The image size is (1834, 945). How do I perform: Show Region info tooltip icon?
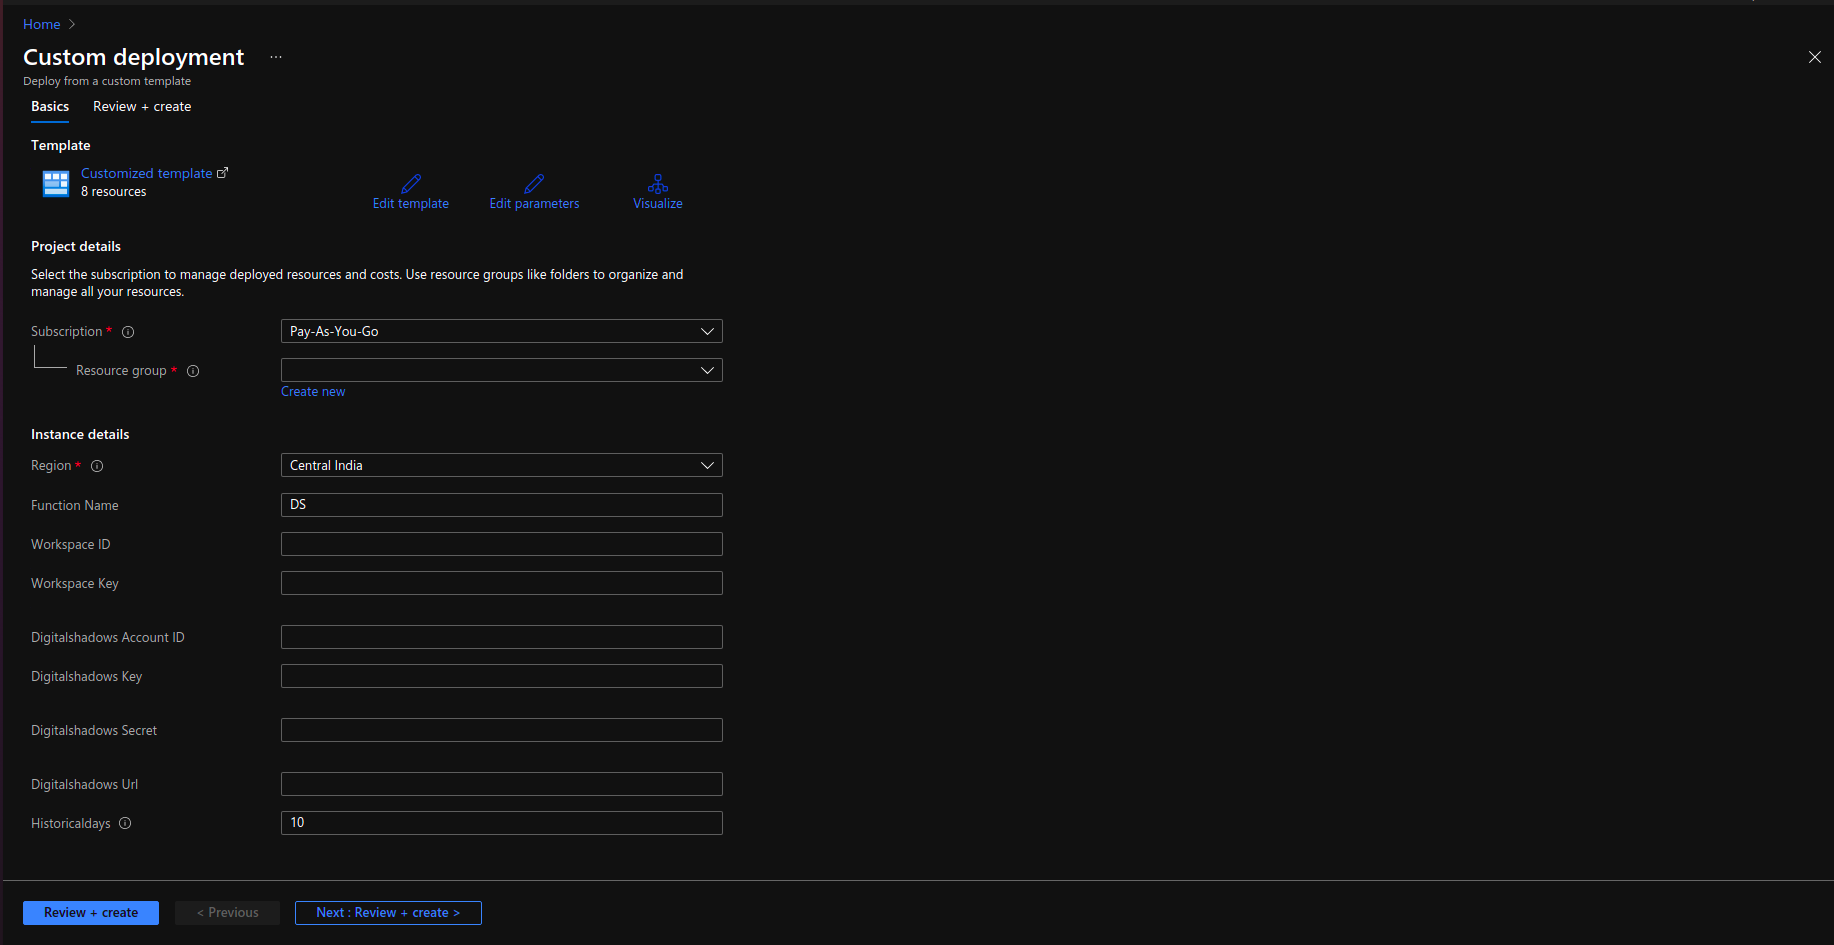click(x=97, y=466)
